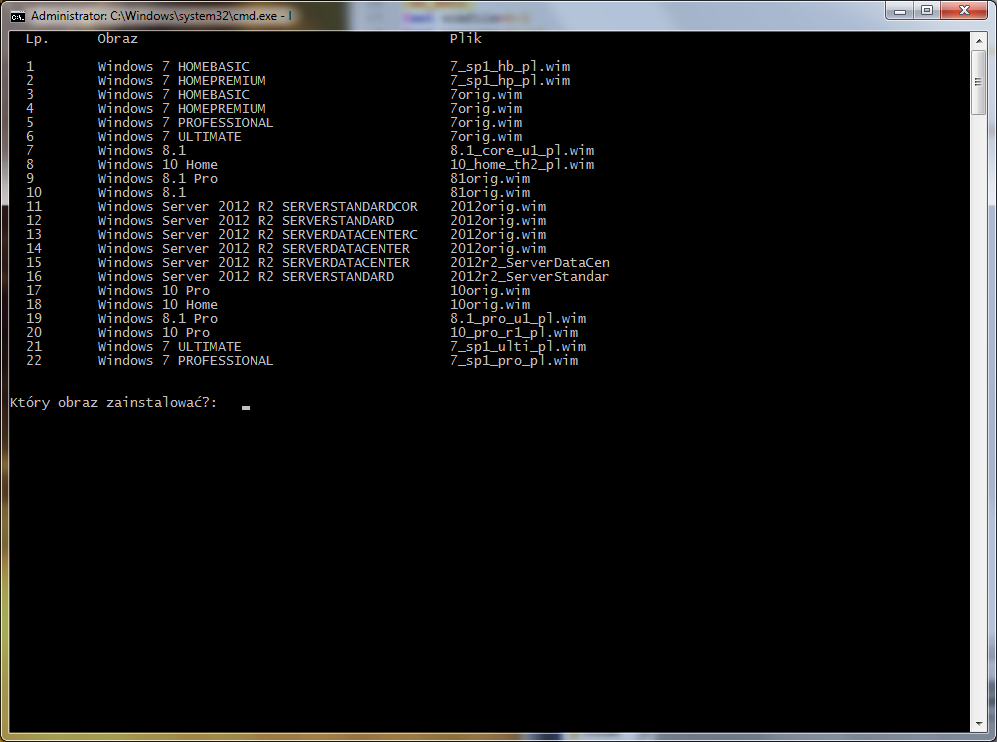This screenshot has width=997, height=742.
Task: Click '7orig.wim' in row 3
Action: click(x=486, y=95)
